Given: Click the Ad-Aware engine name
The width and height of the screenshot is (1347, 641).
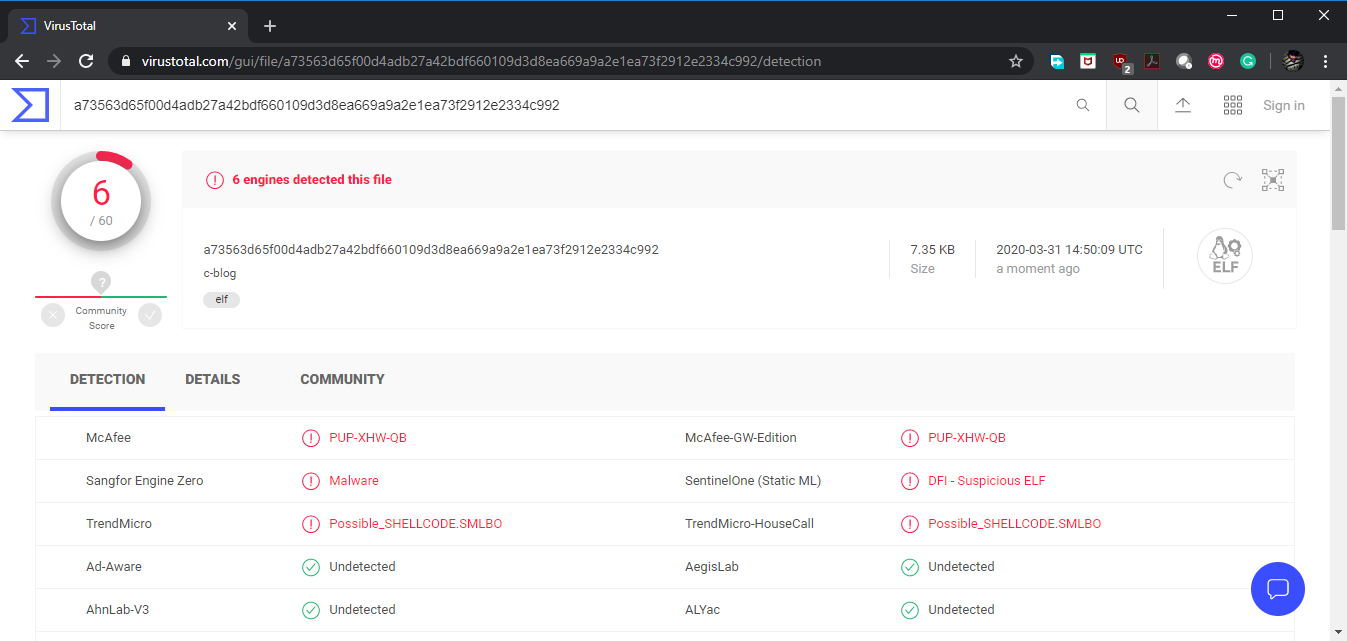Looking at the screenshot, I should pos(114,567).
